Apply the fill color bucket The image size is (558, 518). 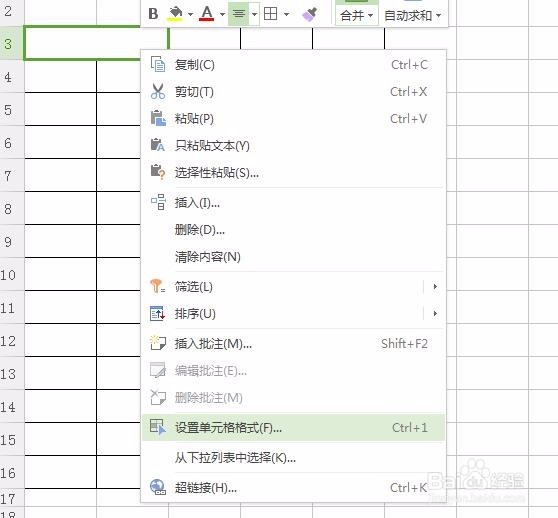[x=175, y=14]
